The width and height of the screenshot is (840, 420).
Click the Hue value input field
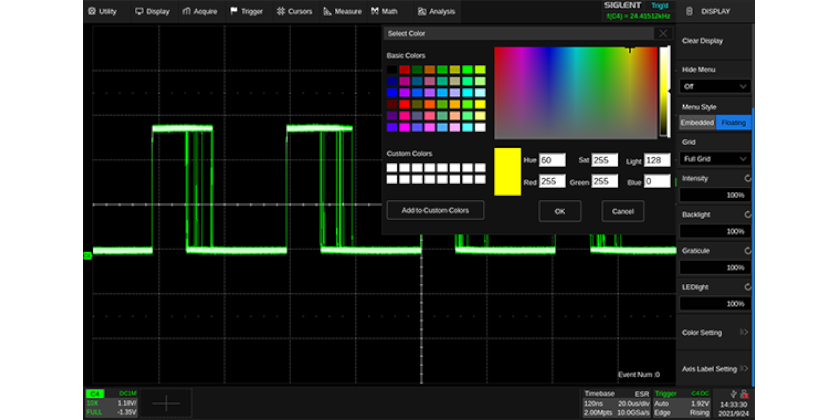(552, 160)
